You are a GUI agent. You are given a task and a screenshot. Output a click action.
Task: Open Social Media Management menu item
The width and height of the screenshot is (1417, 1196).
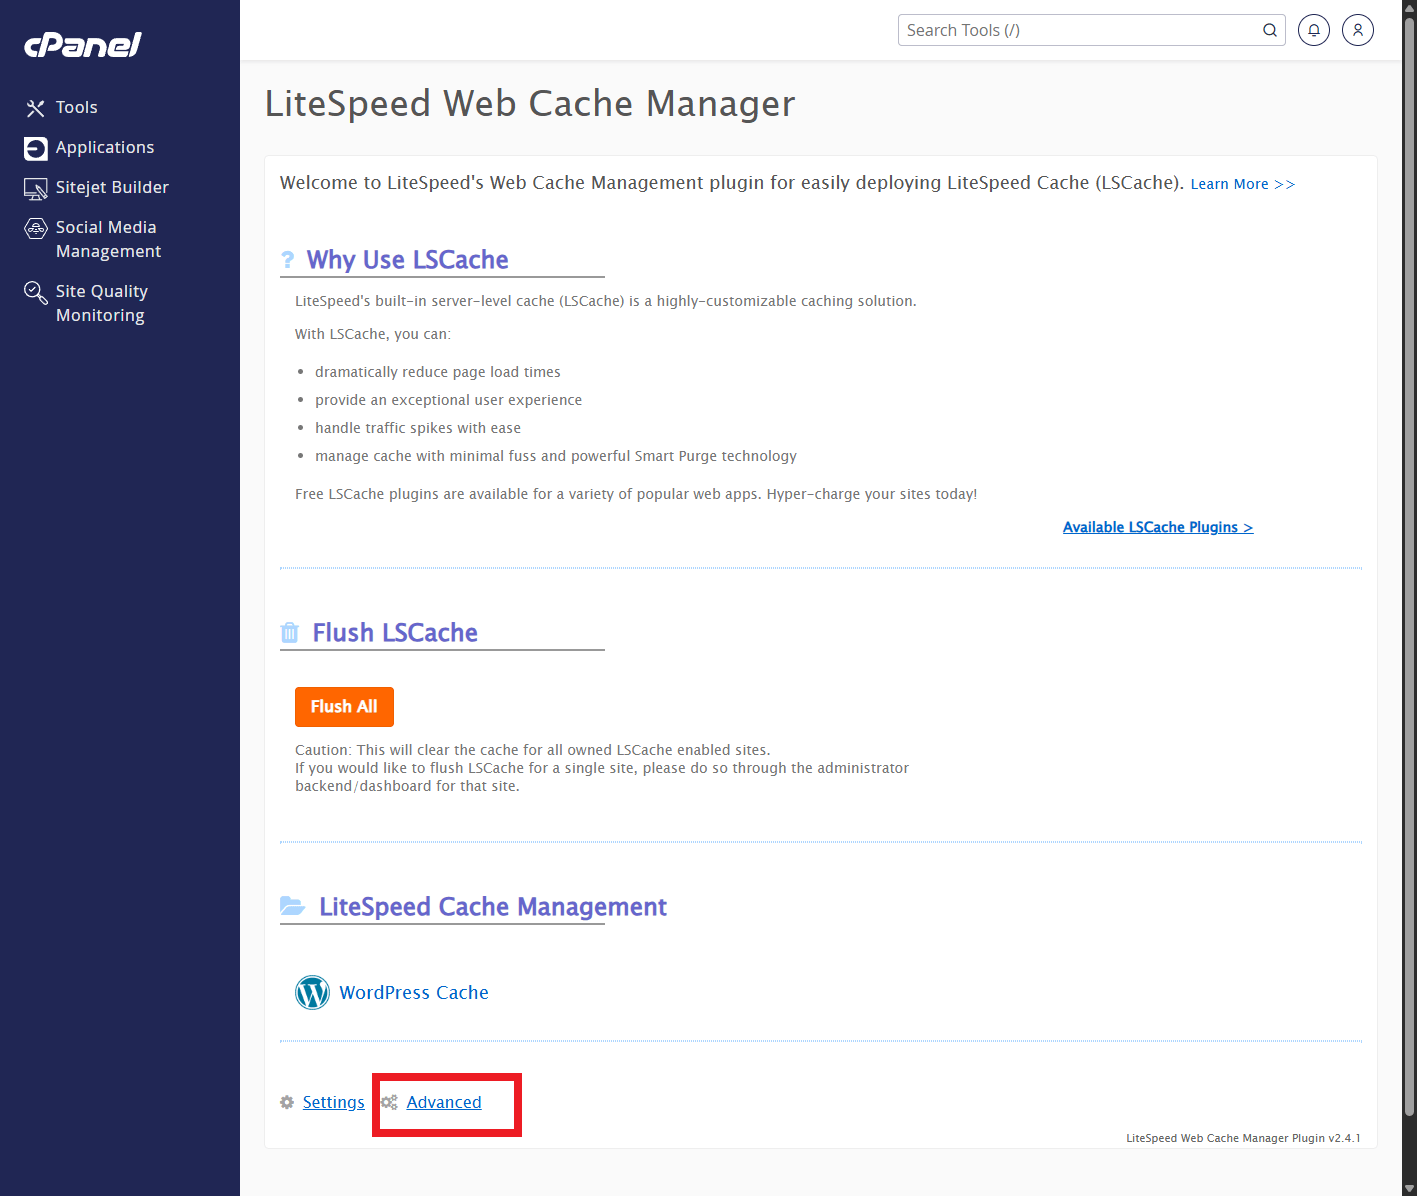[108, 239]
